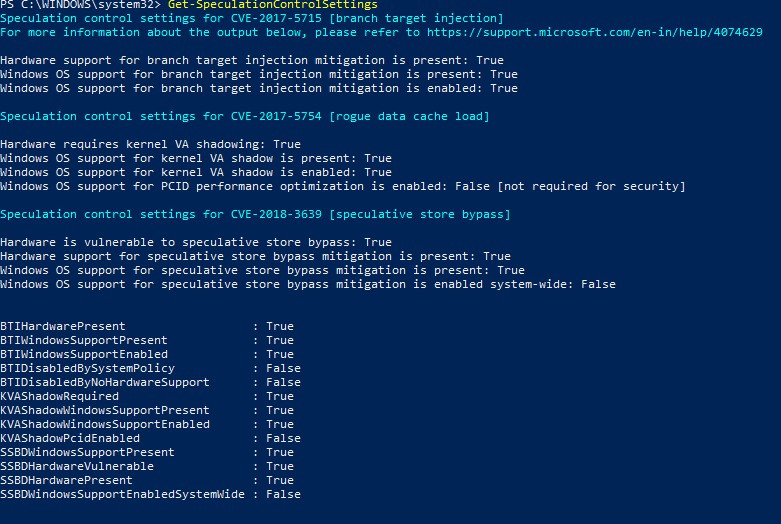The height and width of the screenshot is (524, 781).
Task: Select the SSBDHardwareVulnerable property name
Action: (x=77, y=466)
